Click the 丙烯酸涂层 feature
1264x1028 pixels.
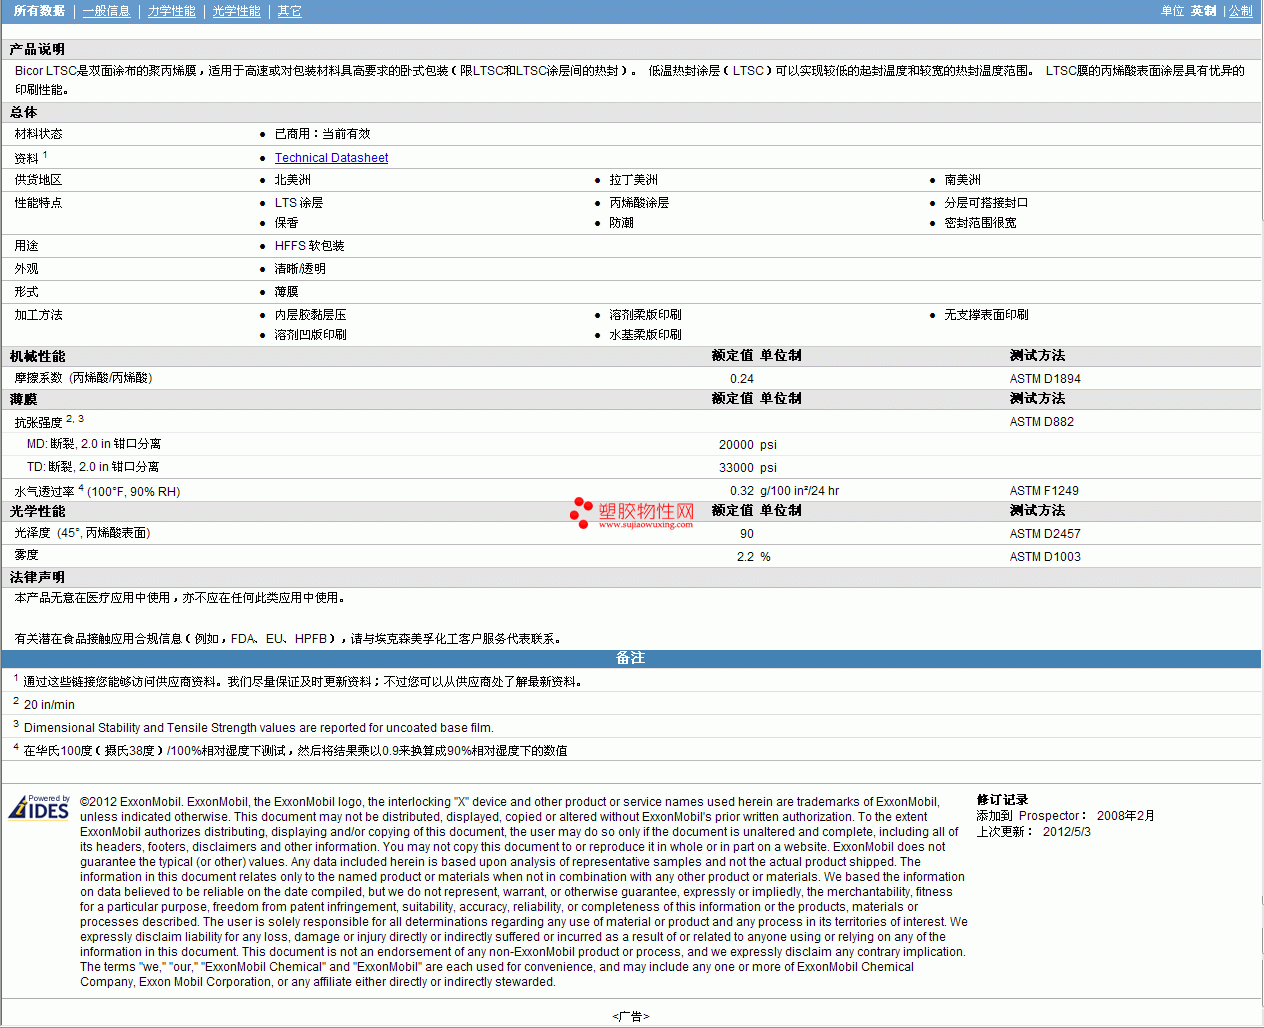[639, 203]
